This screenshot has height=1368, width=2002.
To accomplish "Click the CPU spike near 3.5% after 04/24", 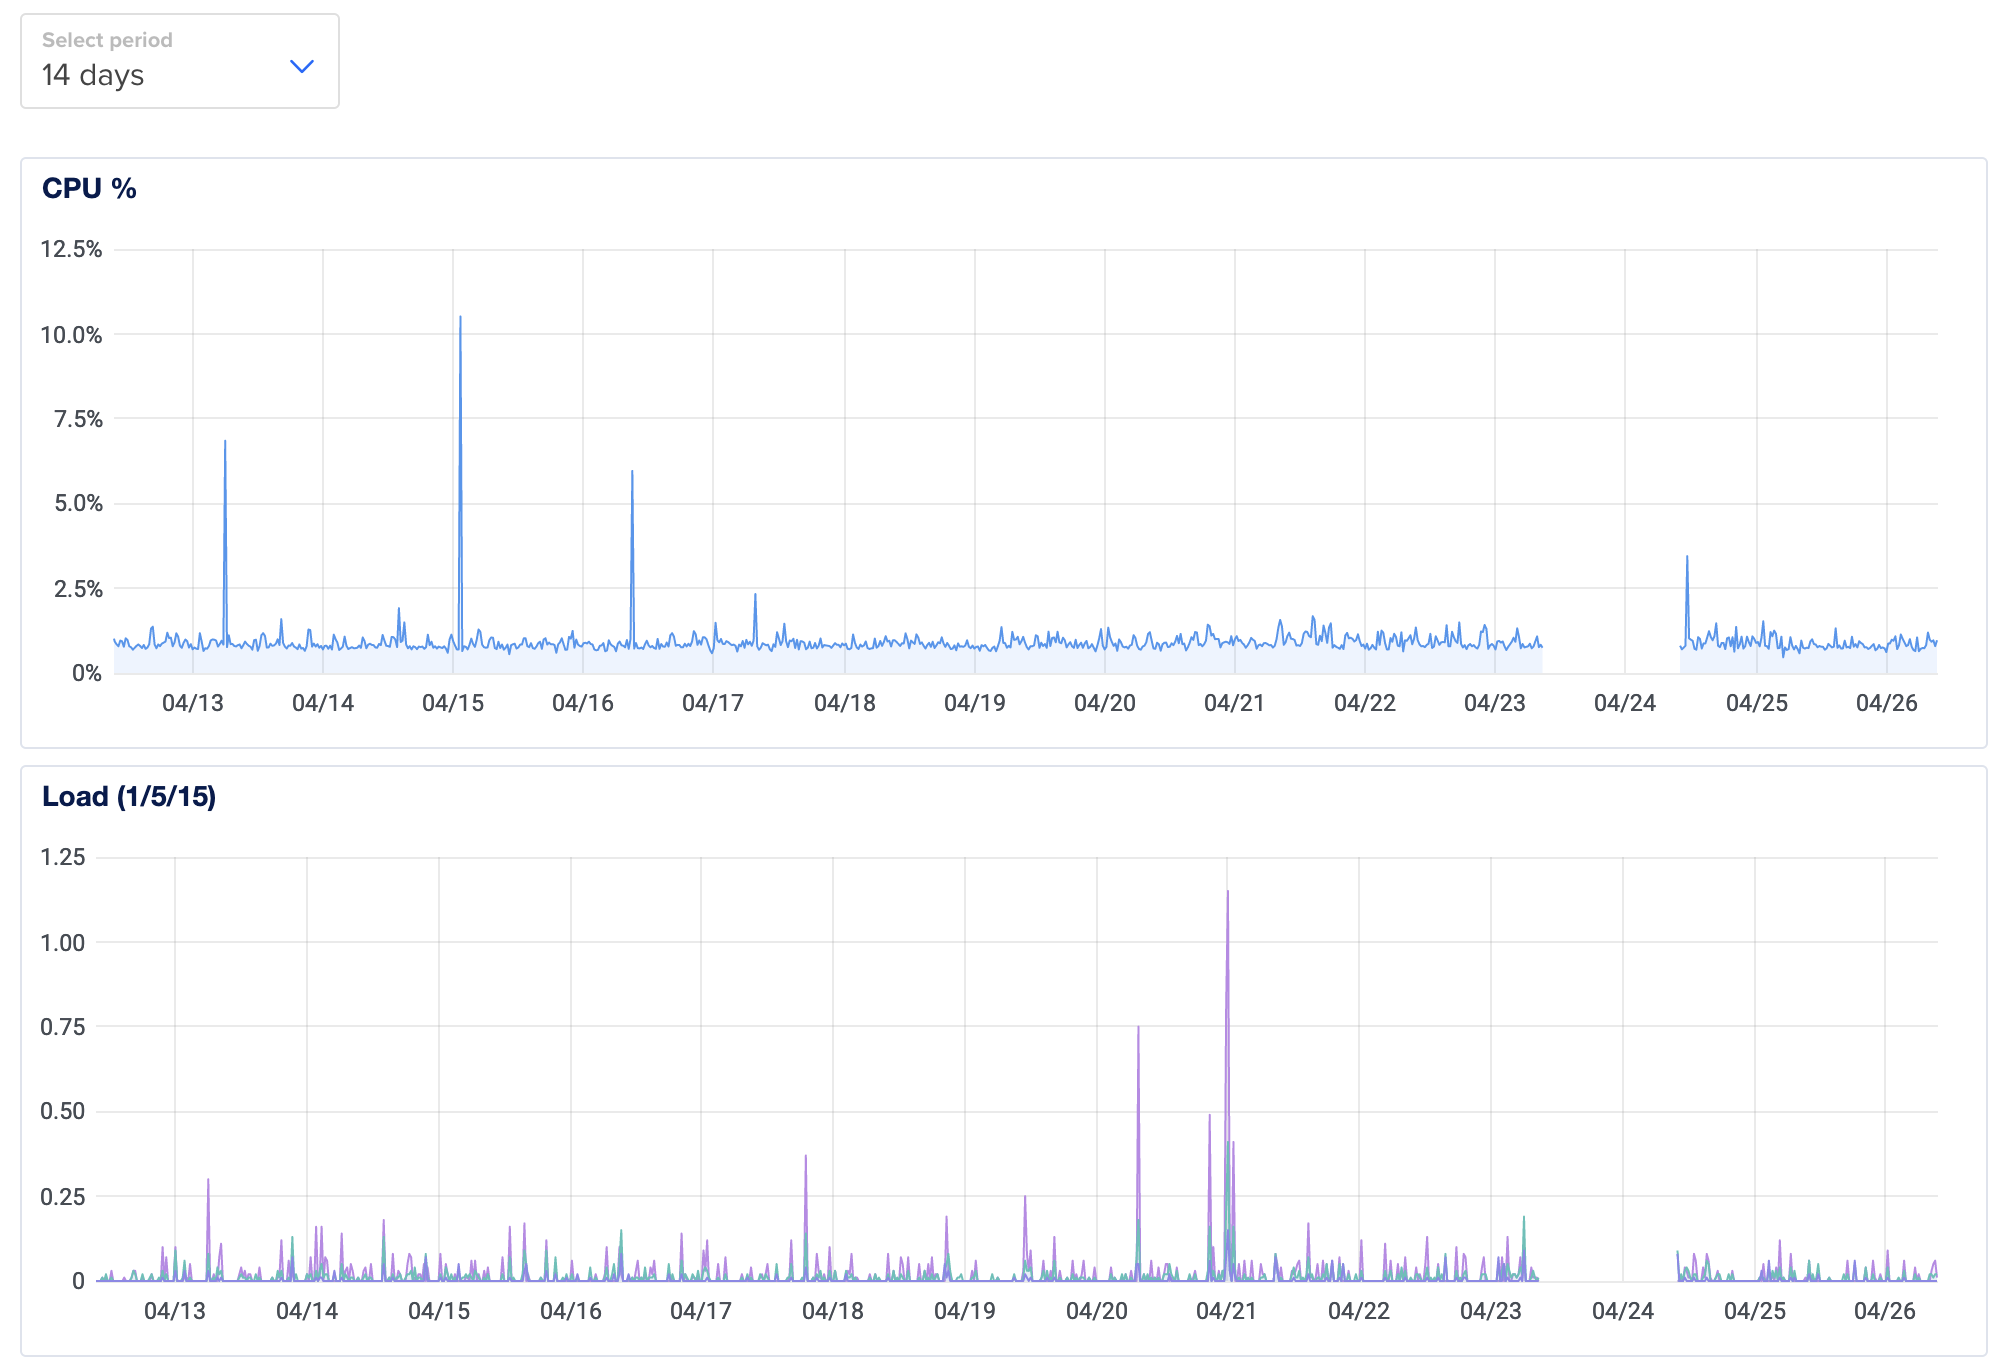I will click(1687, 558).
